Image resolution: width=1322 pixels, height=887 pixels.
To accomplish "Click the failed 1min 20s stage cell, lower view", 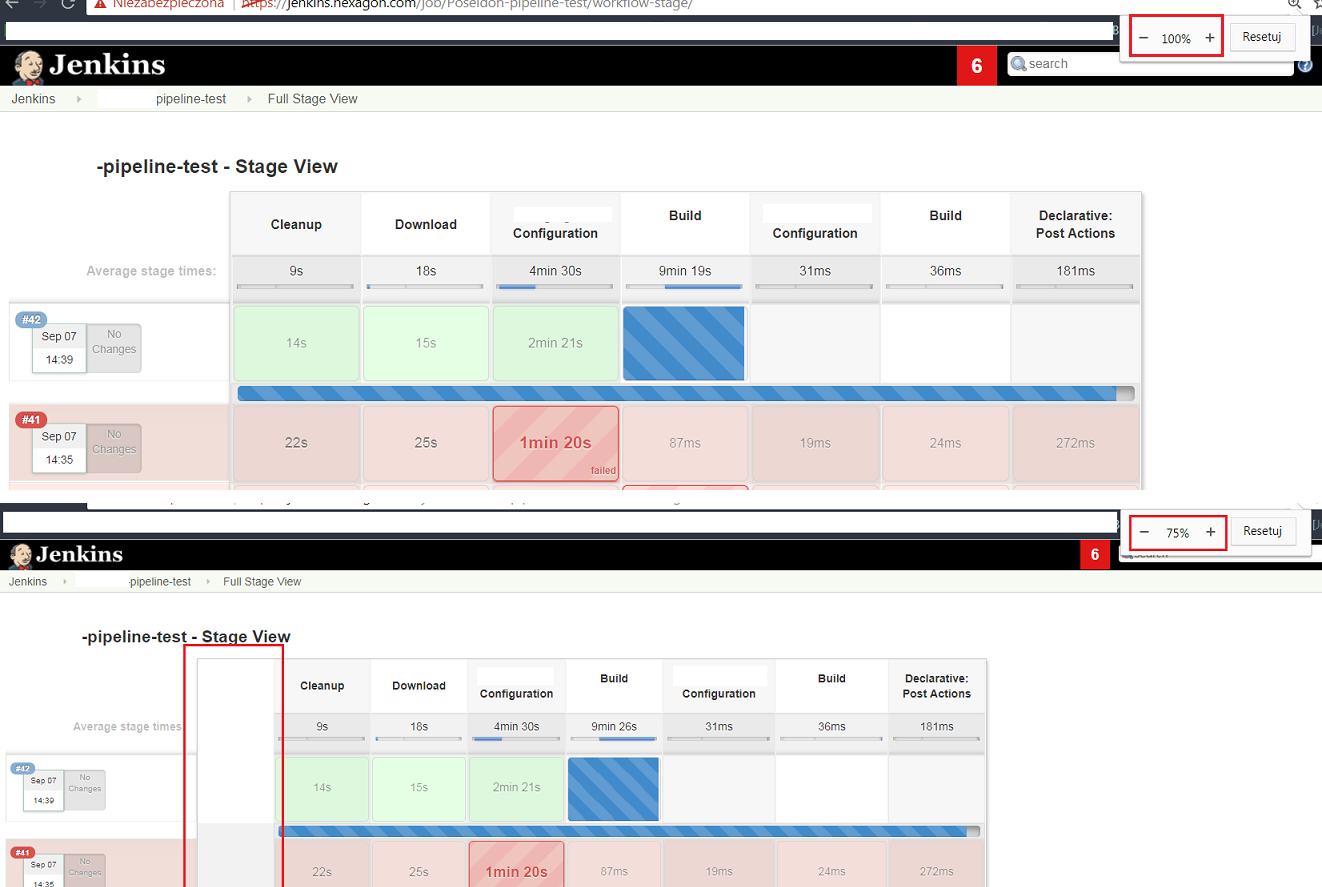I will tap(516, 865).
